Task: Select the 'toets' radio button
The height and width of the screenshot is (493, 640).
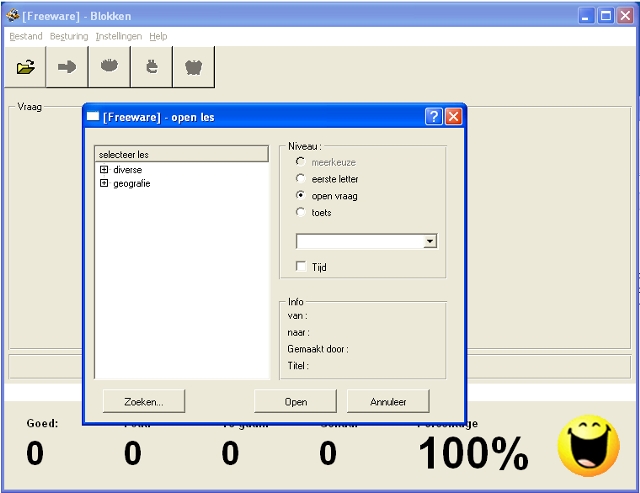Action: pos(301,213)
